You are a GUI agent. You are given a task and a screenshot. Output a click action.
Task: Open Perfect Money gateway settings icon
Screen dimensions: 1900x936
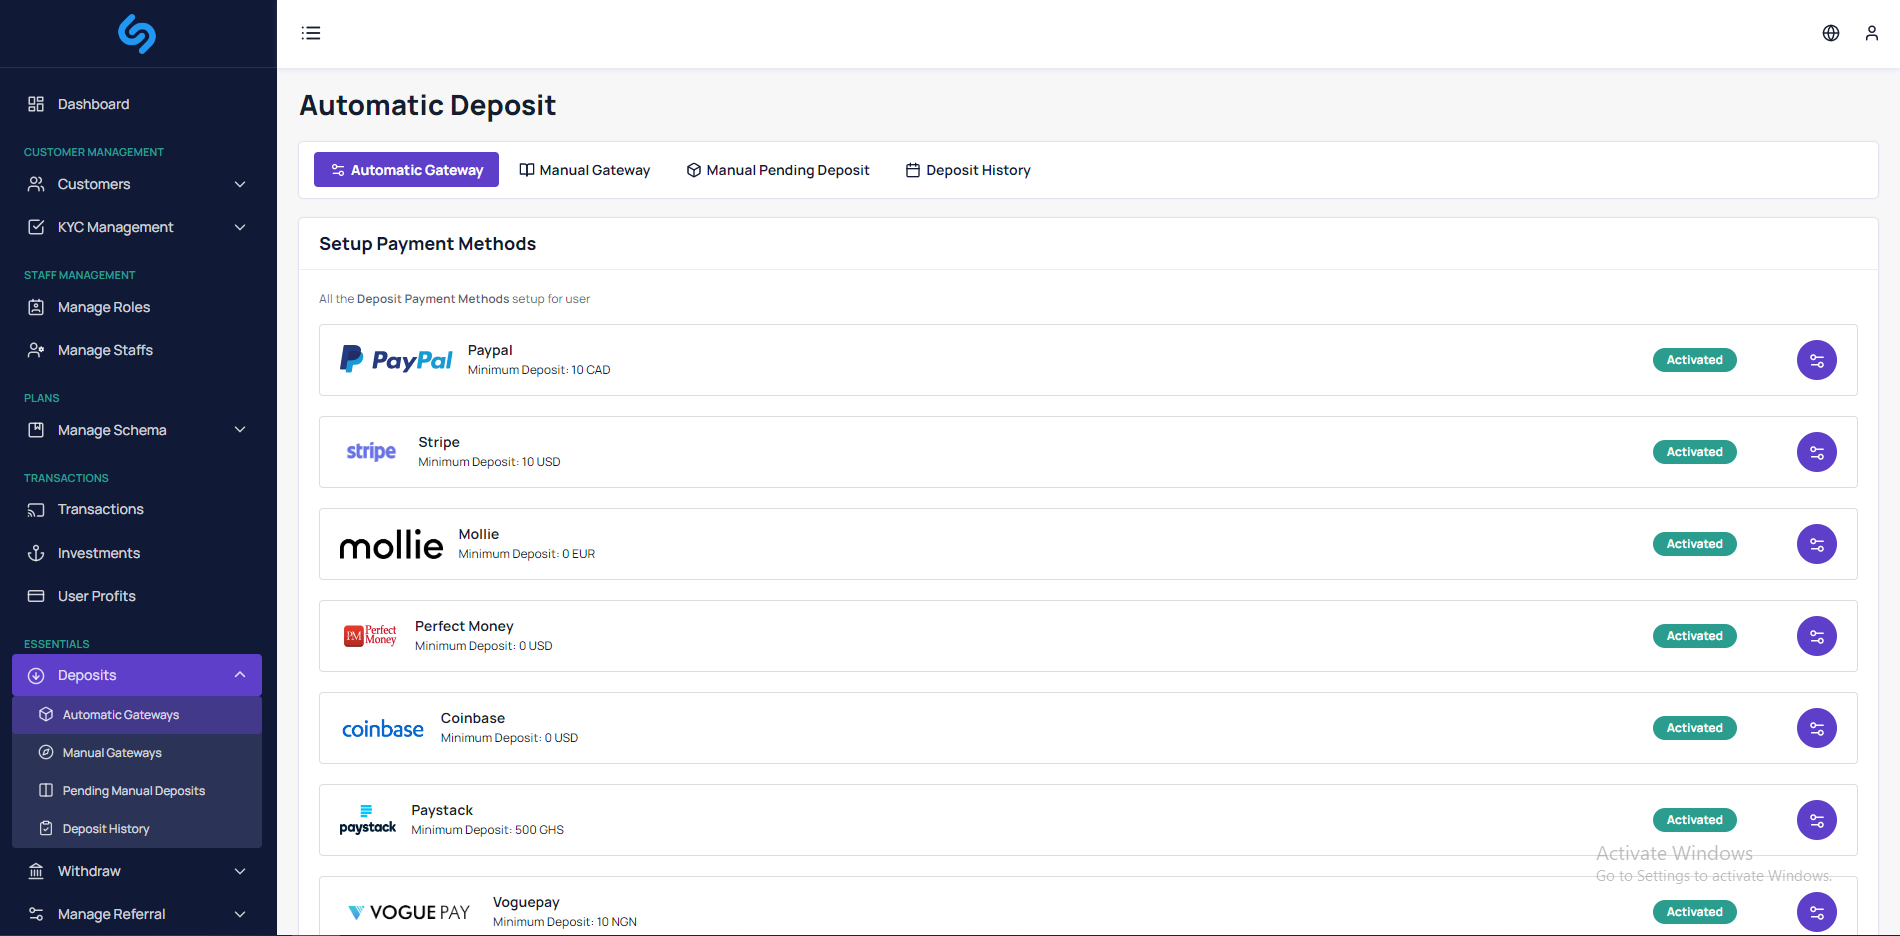(x=1816, y=636)
